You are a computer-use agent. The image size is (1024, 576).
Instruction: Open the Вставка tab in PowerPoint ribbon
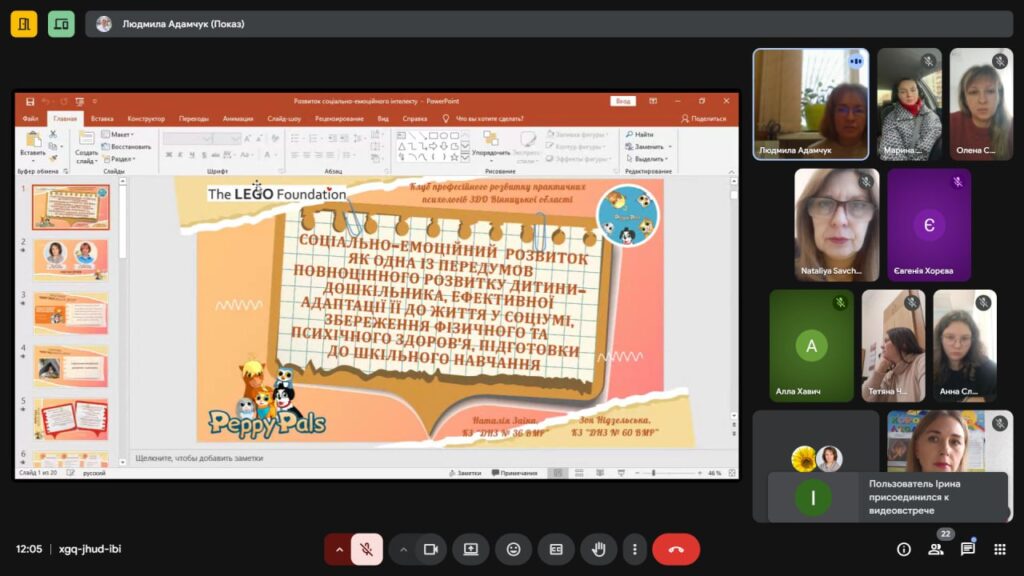102,118
